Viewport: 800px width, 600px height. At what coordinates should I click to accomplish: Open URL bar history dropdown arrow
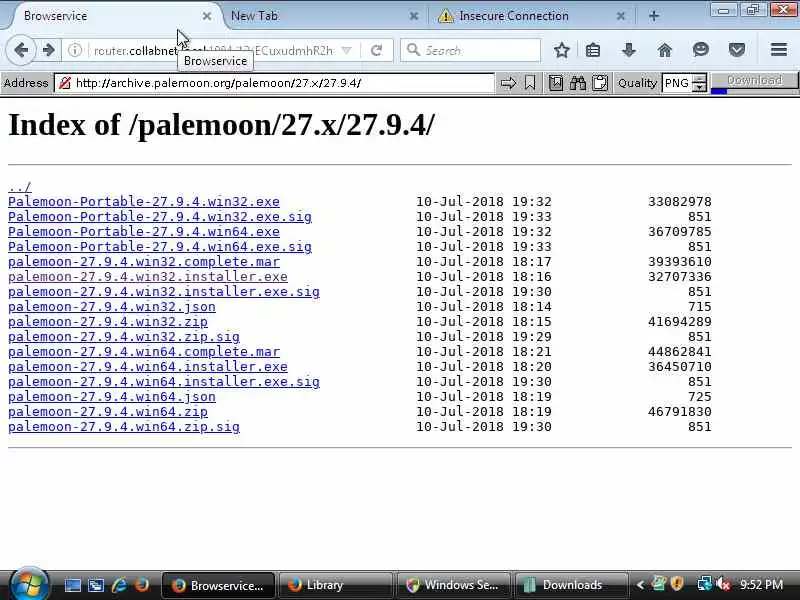click(x=347, y=50)
